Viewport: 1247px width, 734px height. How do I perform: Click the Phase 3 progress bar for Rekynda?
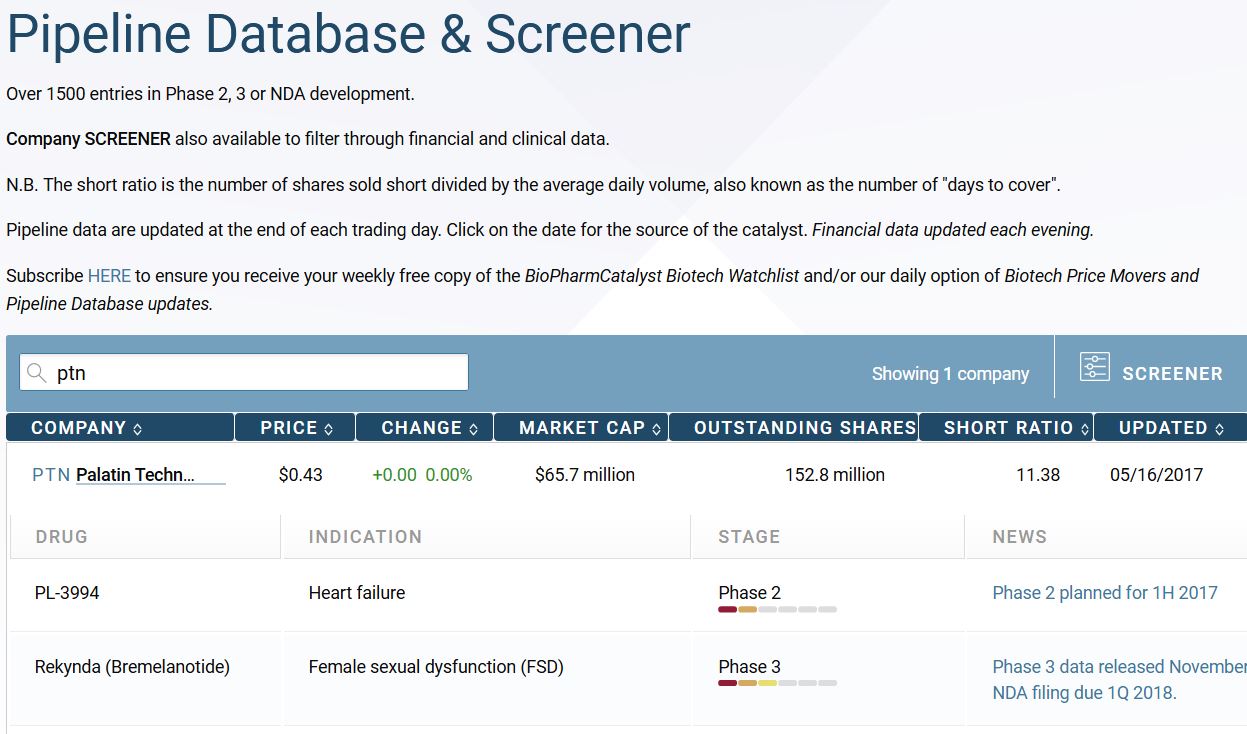click(777, 683)
